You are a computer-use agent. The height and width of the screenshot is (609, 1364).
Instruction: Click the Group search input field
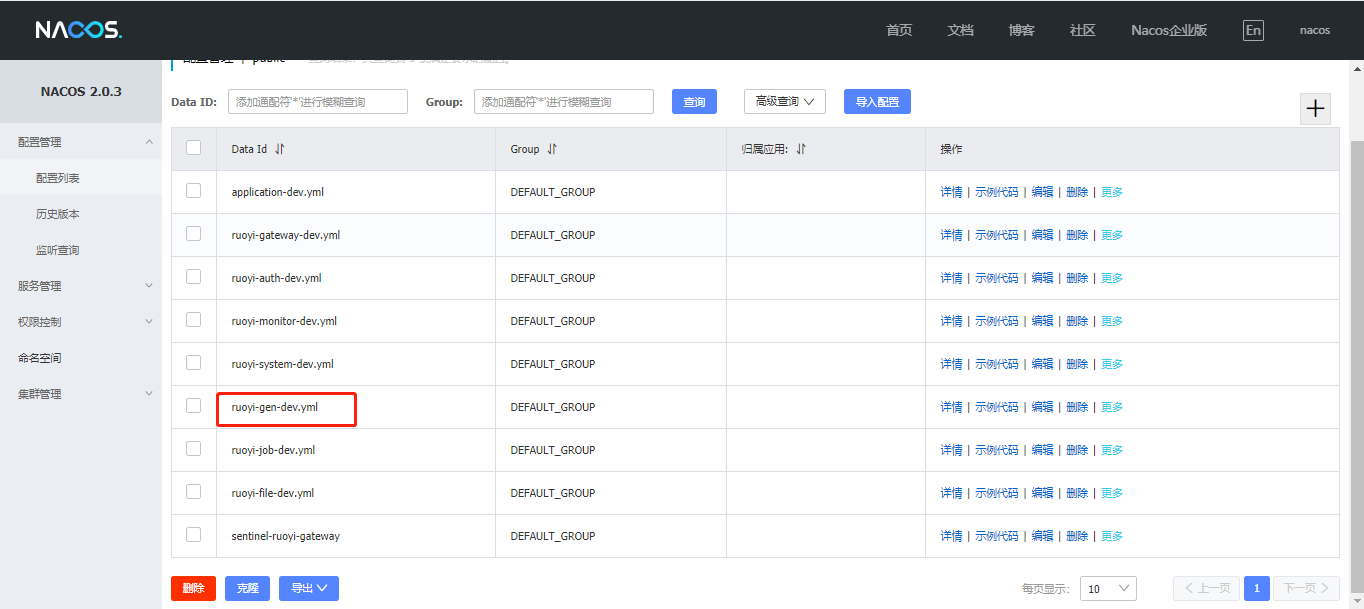564,102
